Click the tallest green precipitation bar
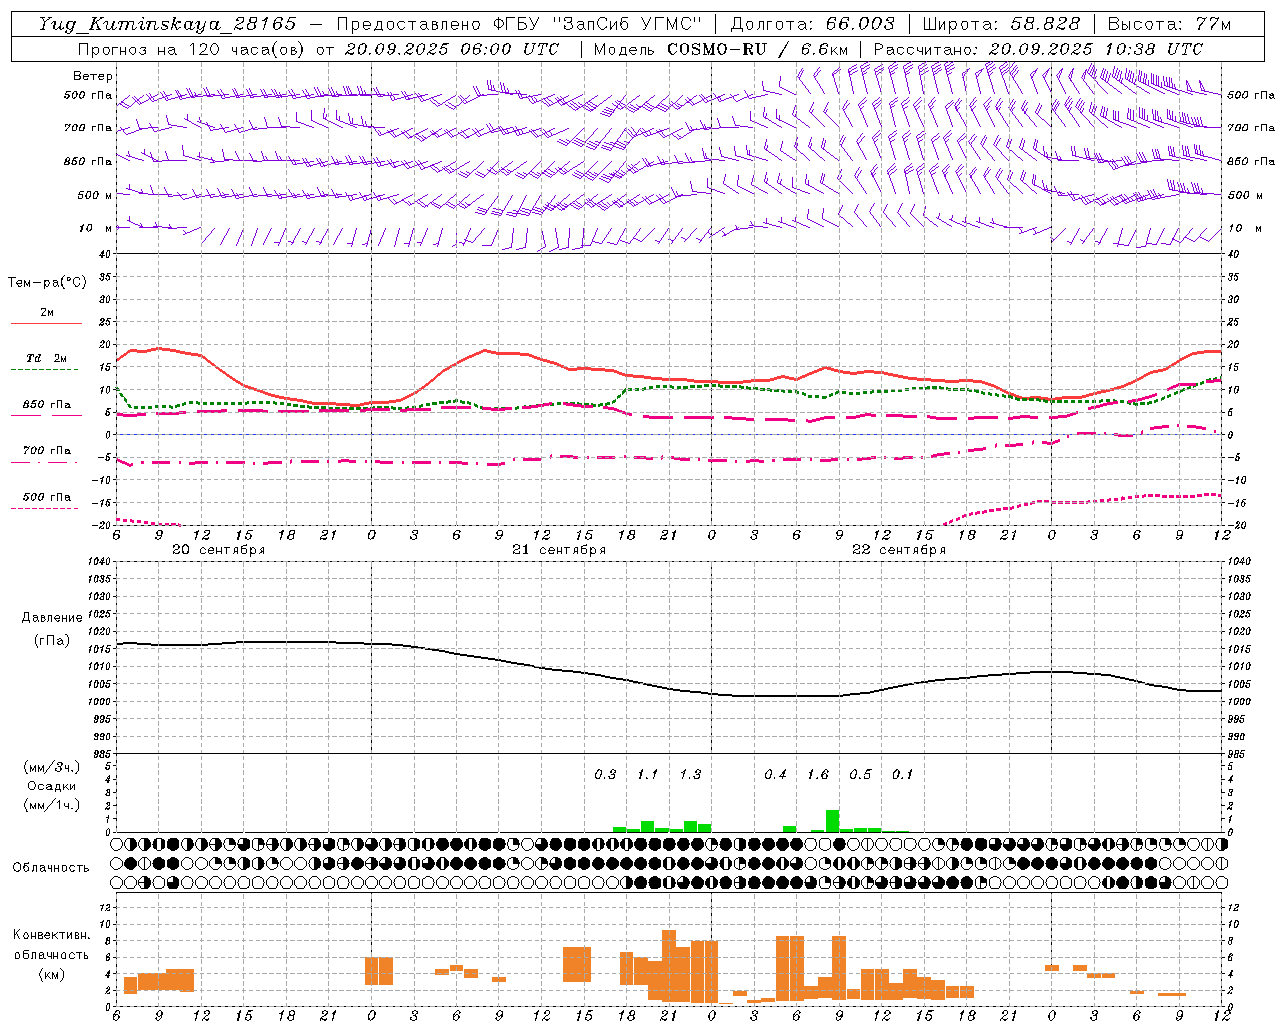 [832, 821]
